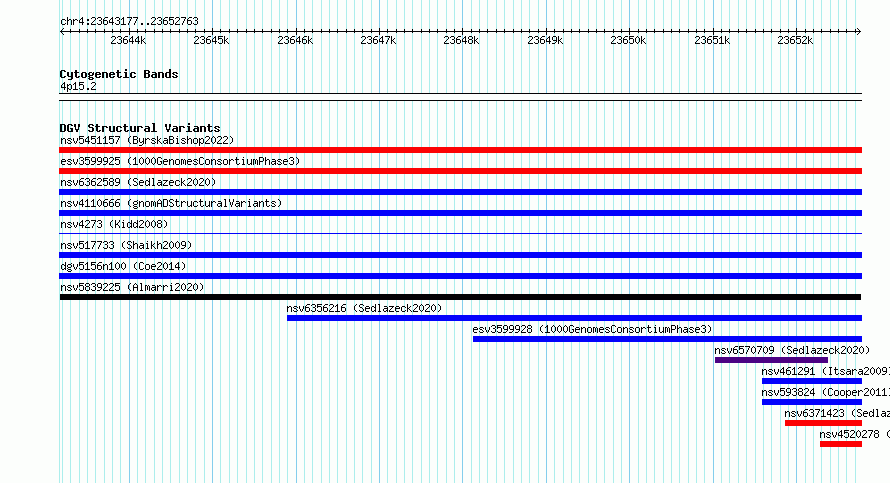Open the nsv6570709 (Sedlazeck2020) label
The image size is (890, 483).
click(x=792, y=350)
